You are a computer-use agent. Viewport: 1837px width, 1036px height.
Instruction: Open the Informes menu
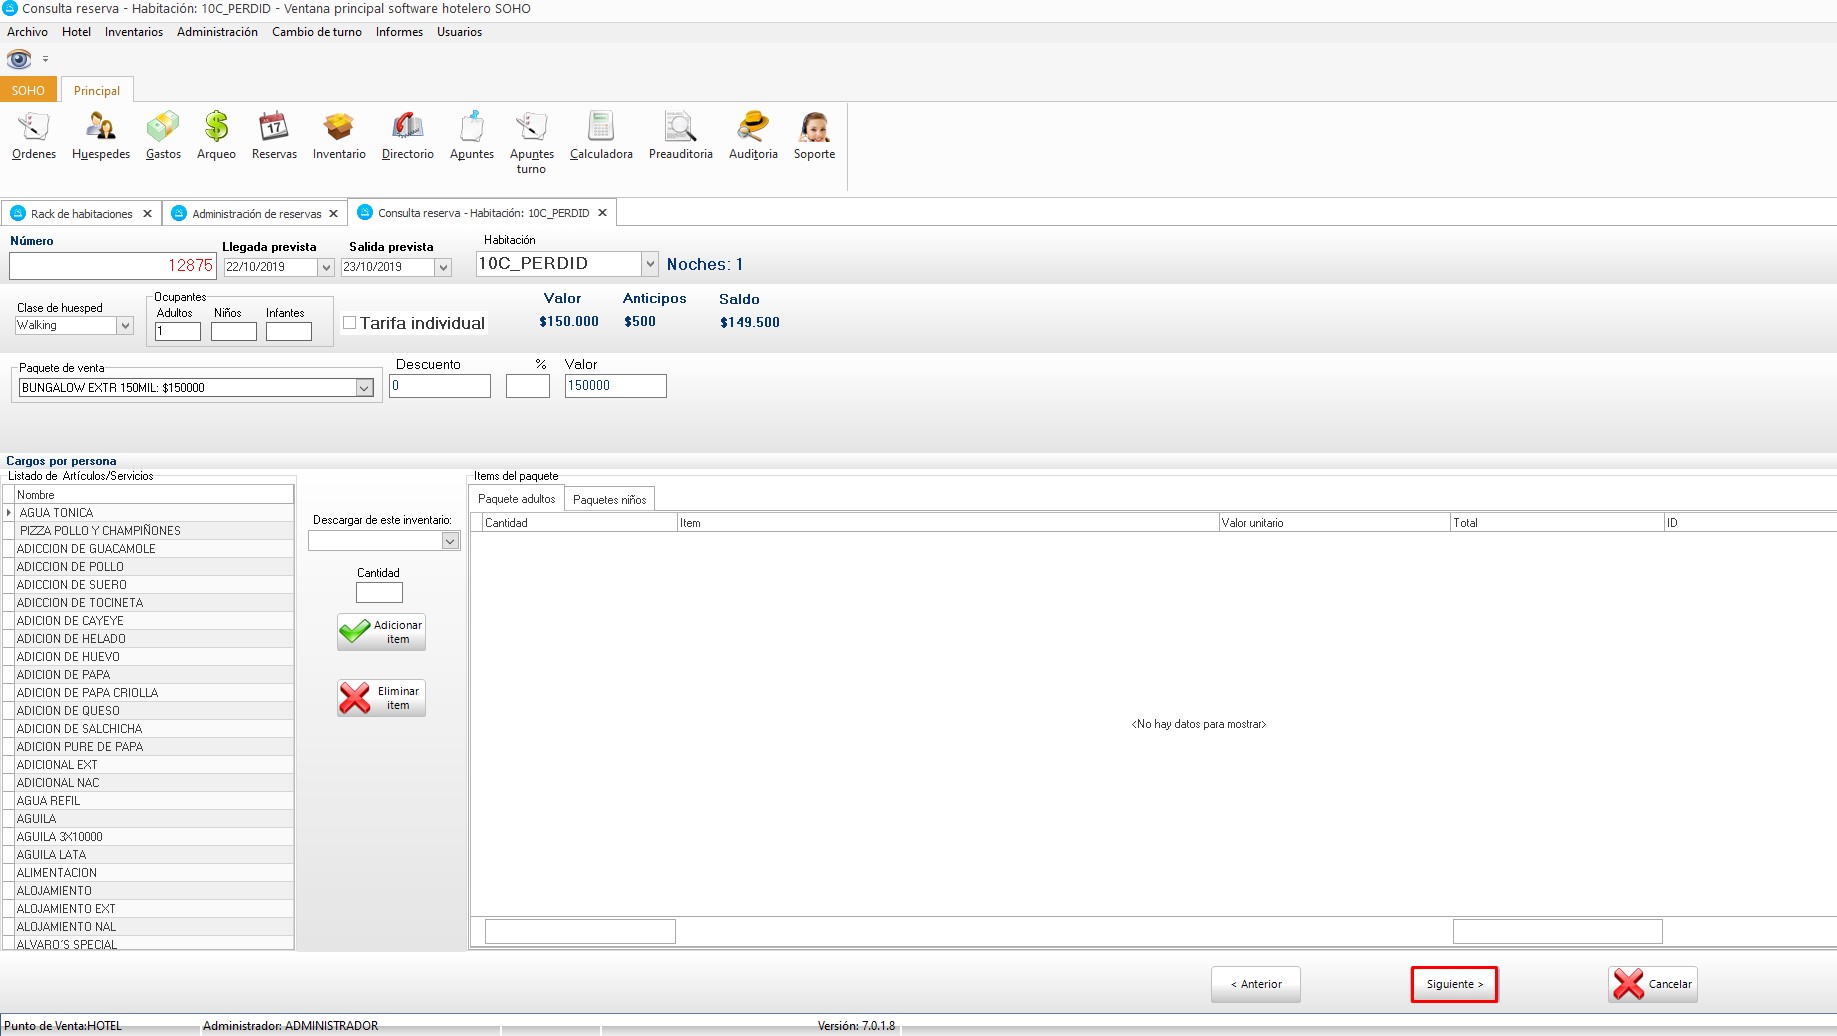[399, 32]
